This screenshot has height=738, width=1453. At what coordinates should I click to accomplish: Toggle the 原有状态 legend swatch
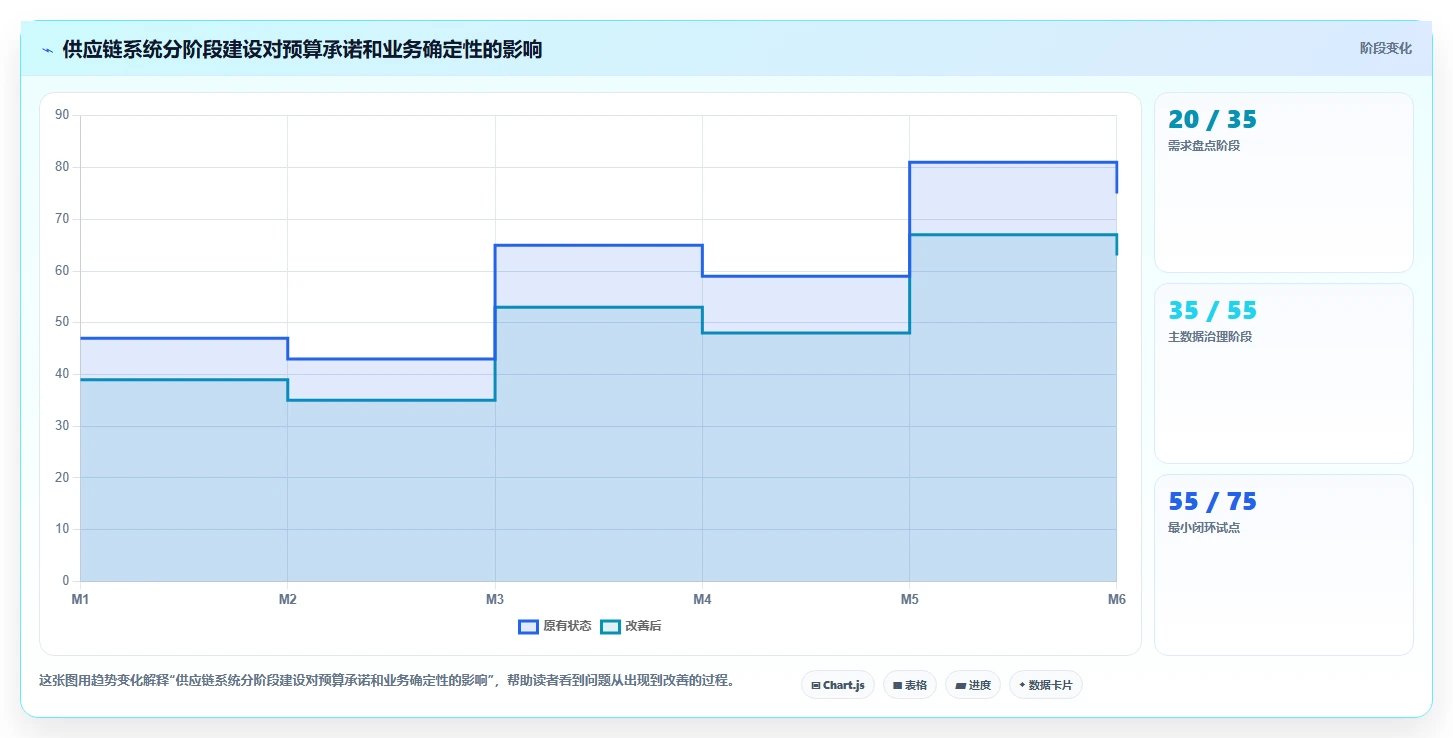528,626
